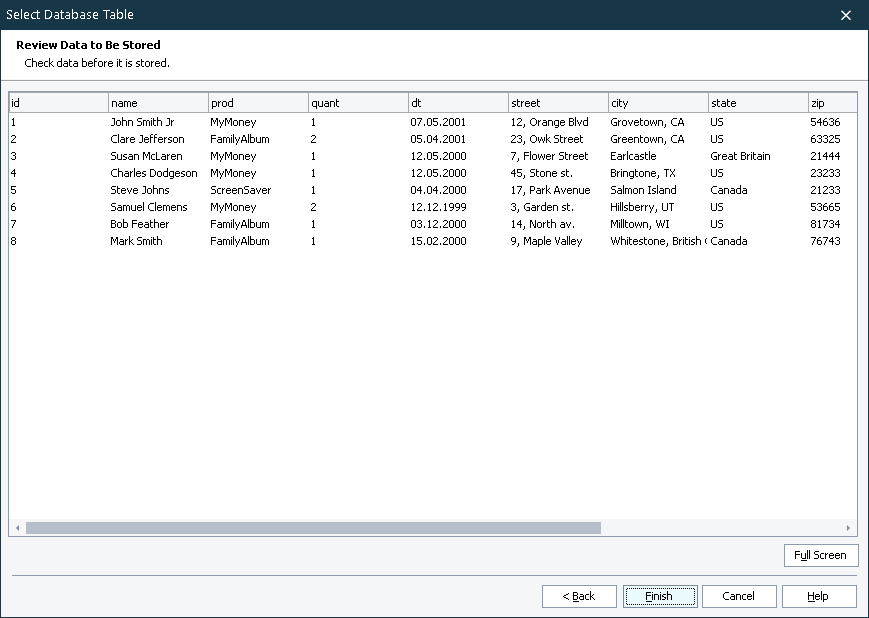869x618 pixels.
Task: Select the John Smith Jr name cell
Action: point(142,122)
